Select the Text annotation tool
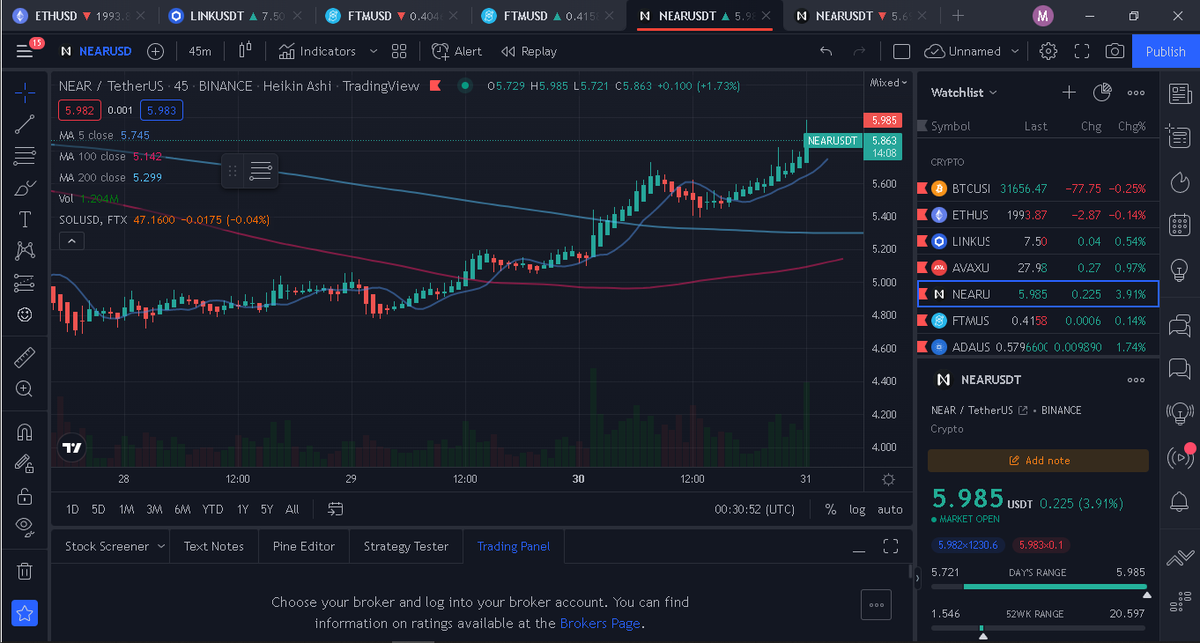This screenshot has height=643, width=1200. 25,220
